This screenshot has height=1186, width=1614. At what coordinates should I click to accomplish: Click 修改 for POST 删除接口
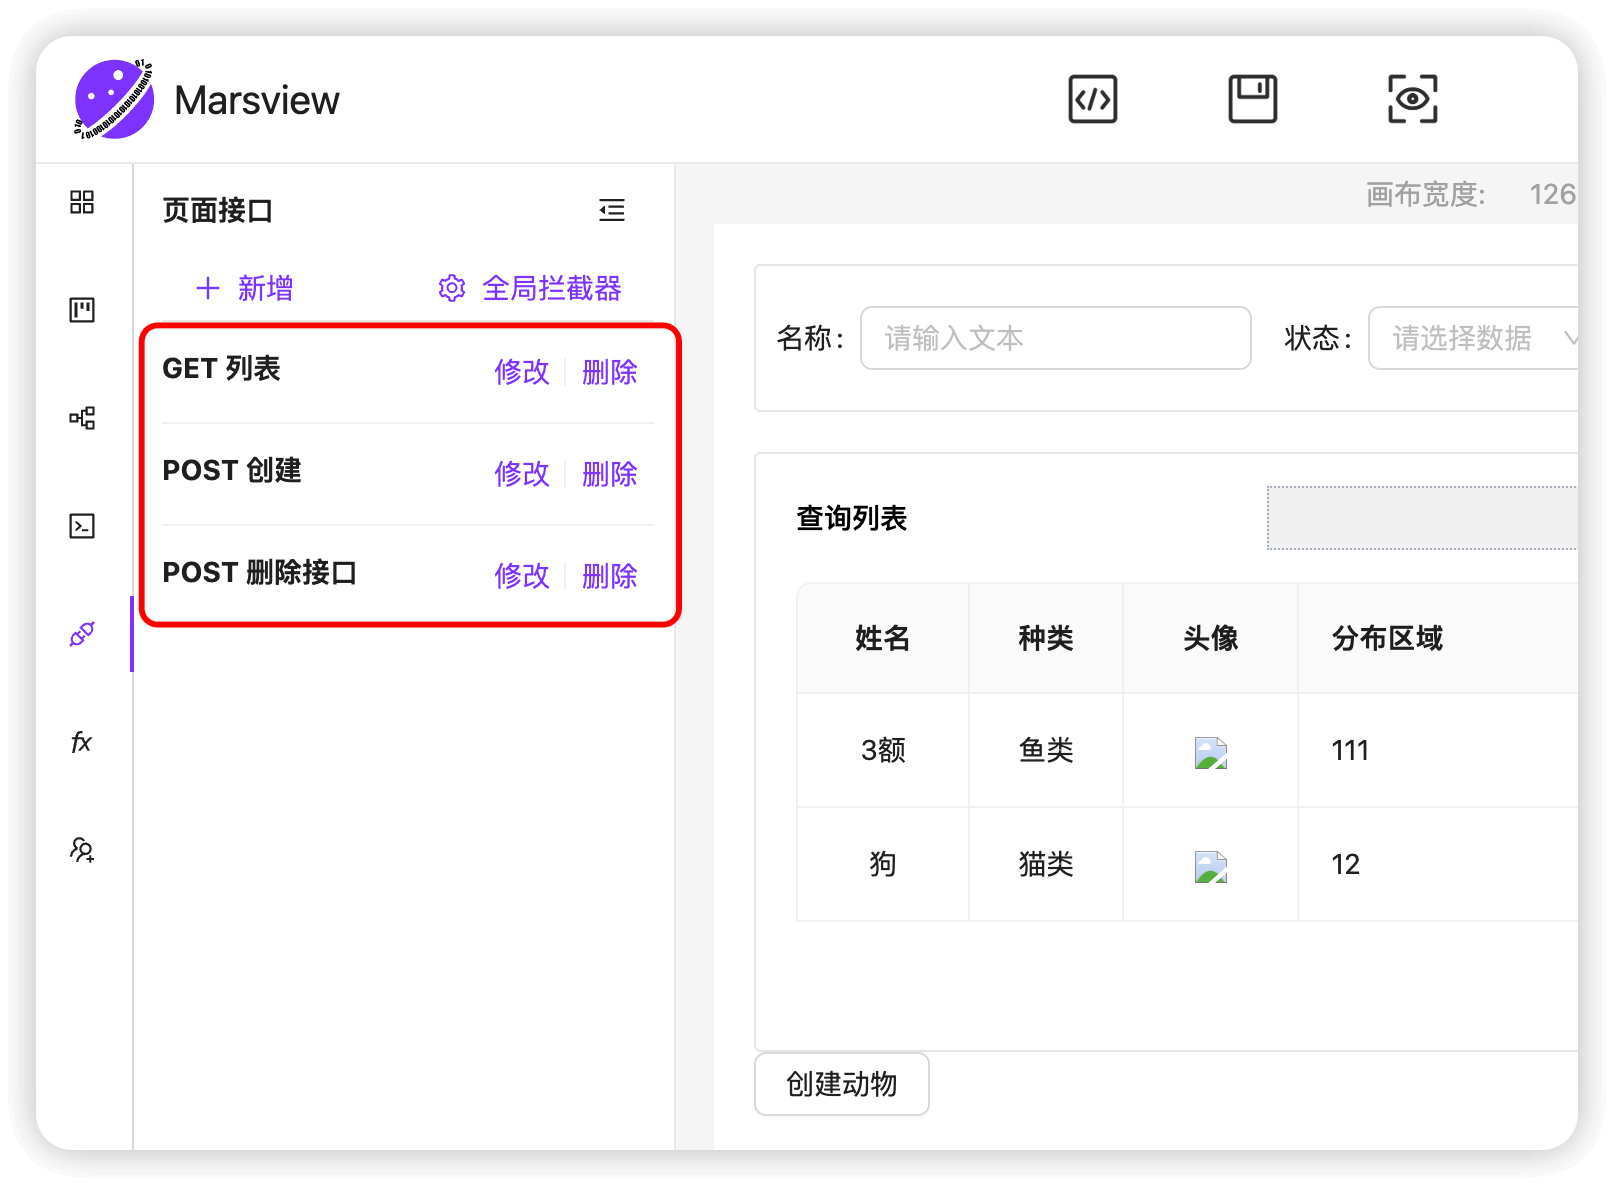click(x=522, y=576)
